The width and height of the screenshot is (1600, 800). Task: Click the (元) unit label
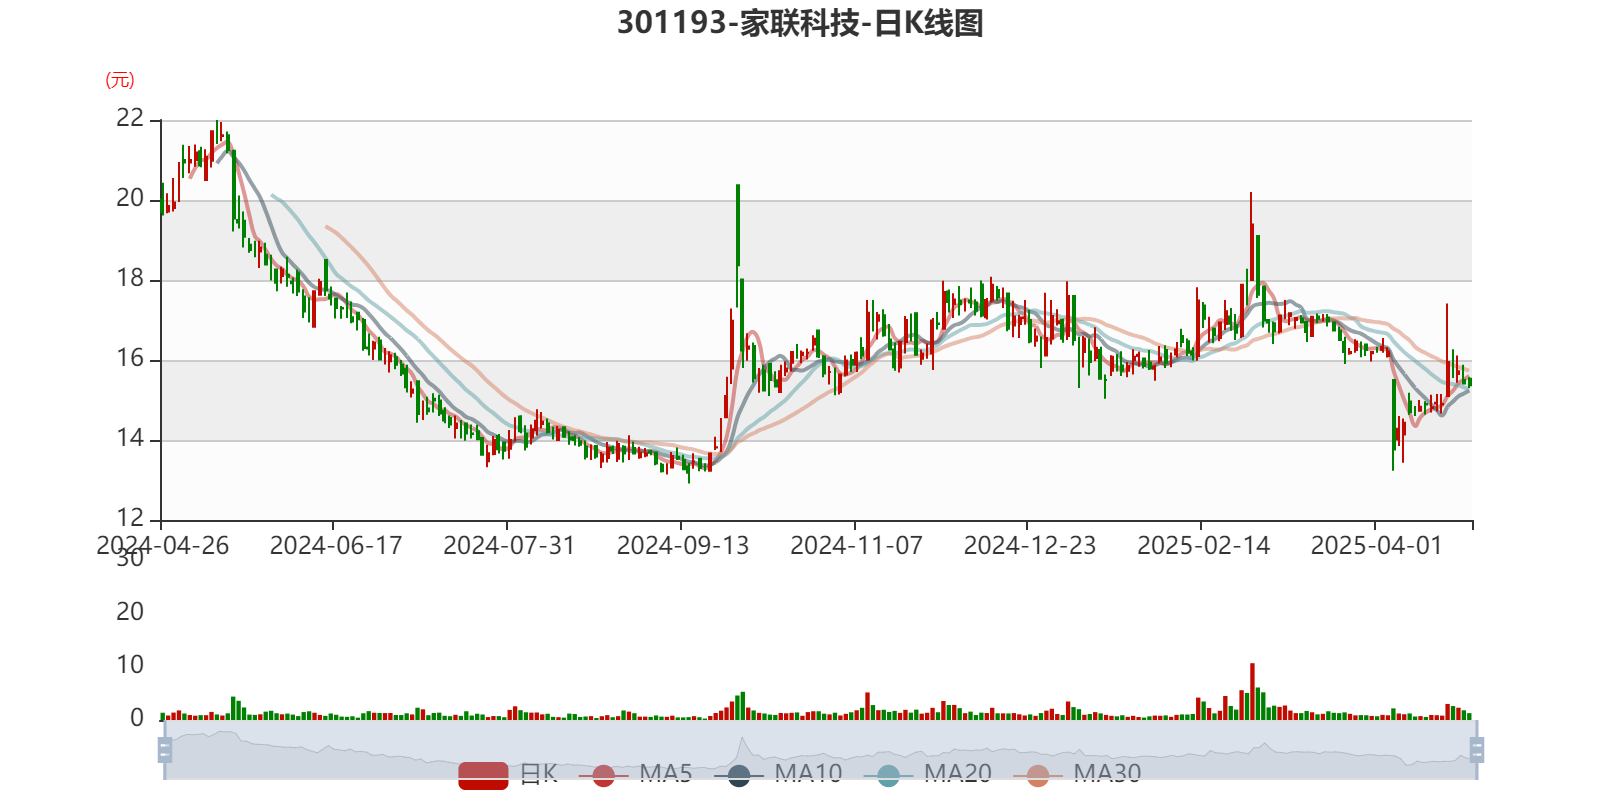(x=120, y=80)
